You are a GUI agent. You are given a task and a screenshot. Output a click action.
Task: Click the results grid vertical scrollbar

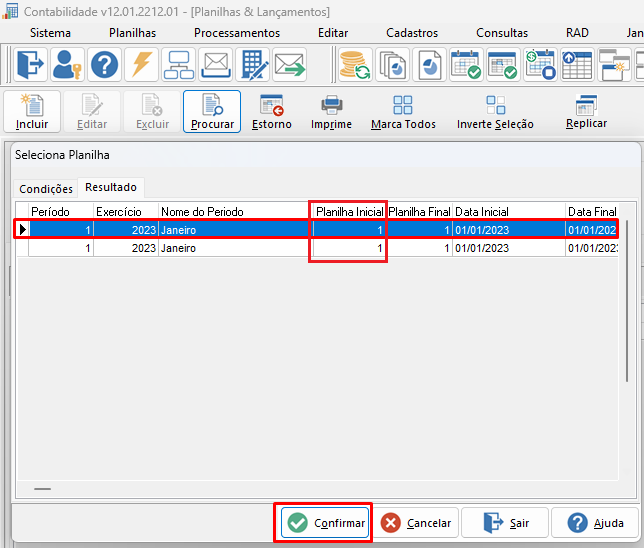tap(627, 301)
